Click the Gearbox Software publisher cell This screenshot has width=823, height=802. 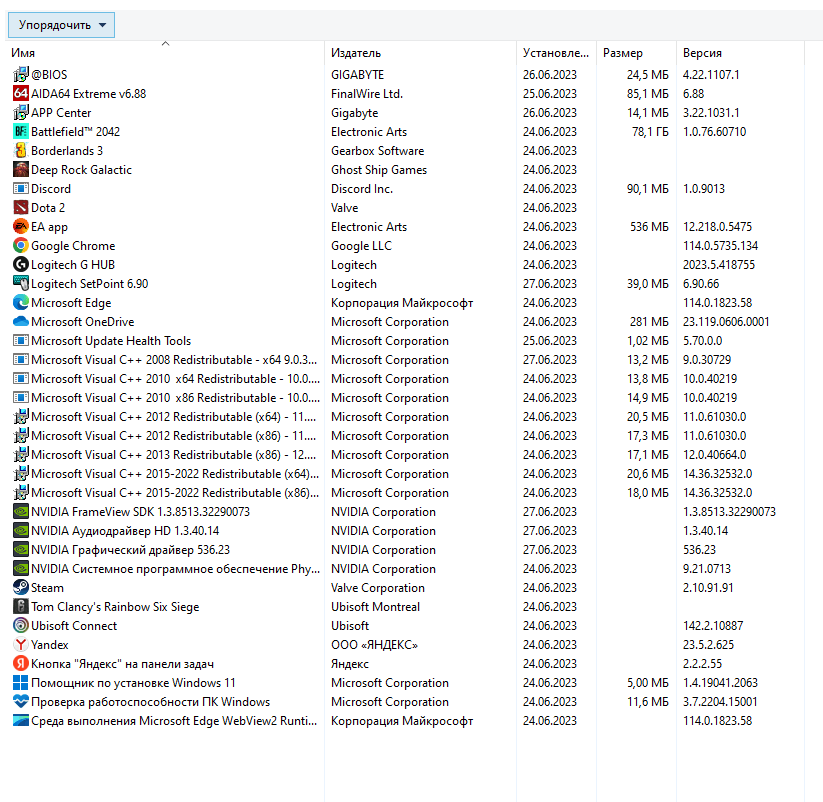click(x=377, y=151)
